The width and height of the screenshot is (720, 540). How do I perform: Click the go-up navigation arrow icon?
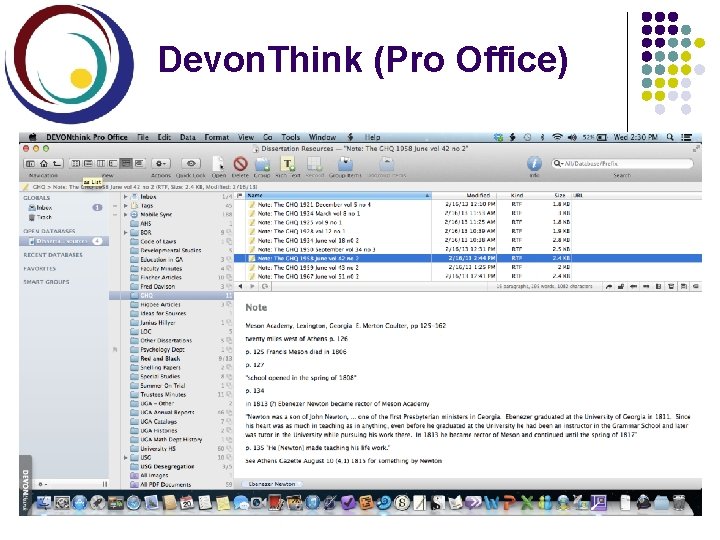[x=56, y=163]
